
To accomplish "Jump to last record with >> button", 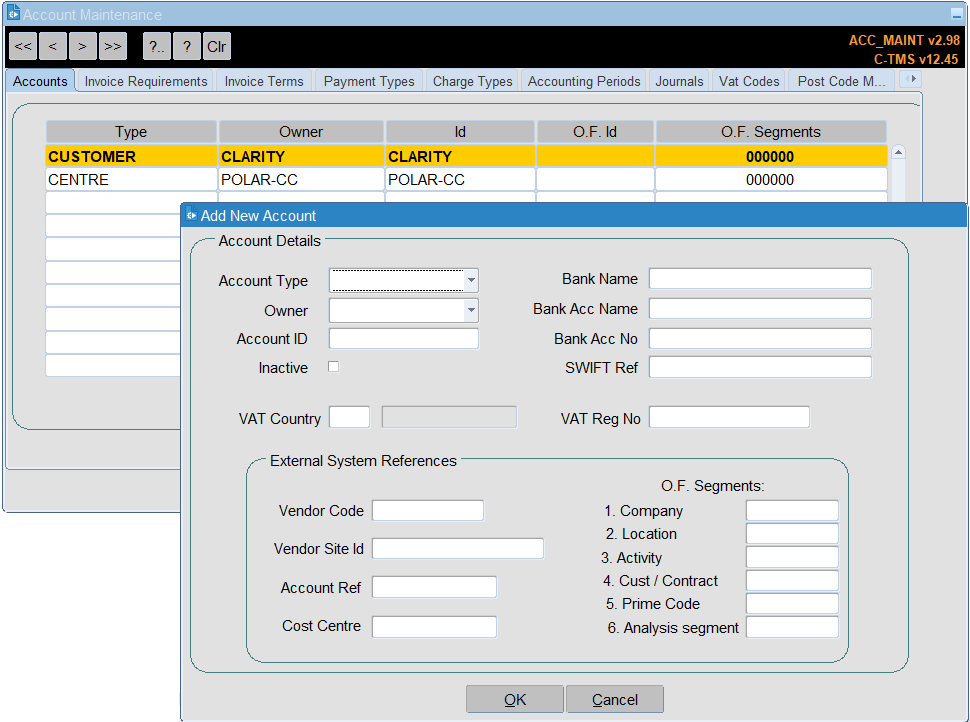I will [113, 46].
